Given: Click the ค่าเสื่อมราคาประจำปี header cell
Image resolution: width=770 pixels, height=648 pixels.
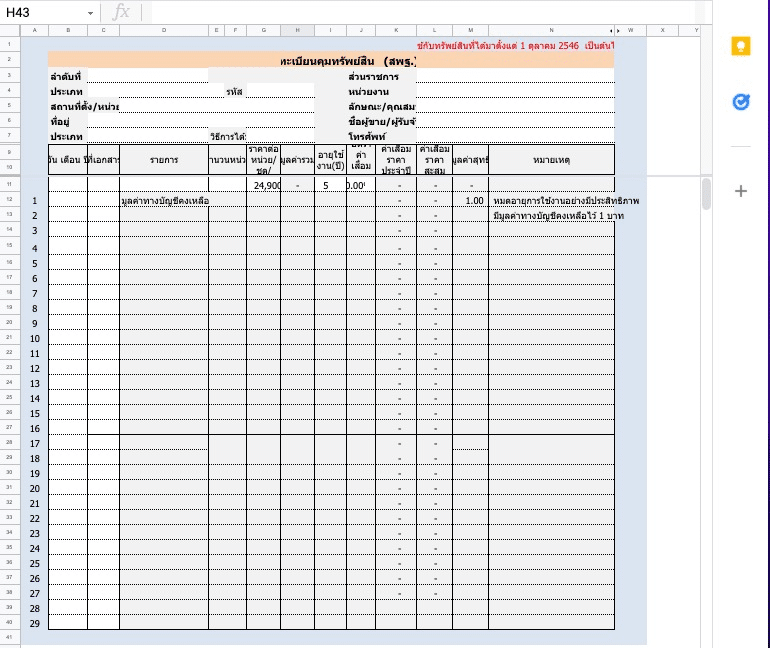Looking at the screenshot, I should click(396, 160).
